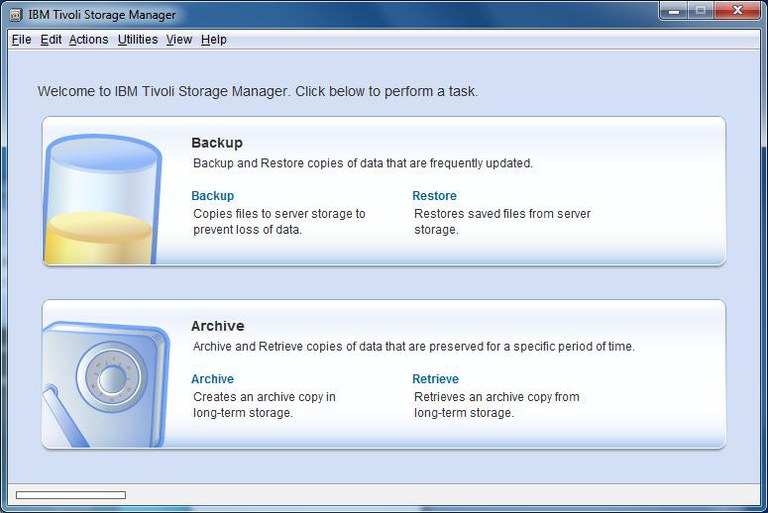The height and width of the screenshot is (513, 768).
Task: Open the View menu
Action: (179, 40)
